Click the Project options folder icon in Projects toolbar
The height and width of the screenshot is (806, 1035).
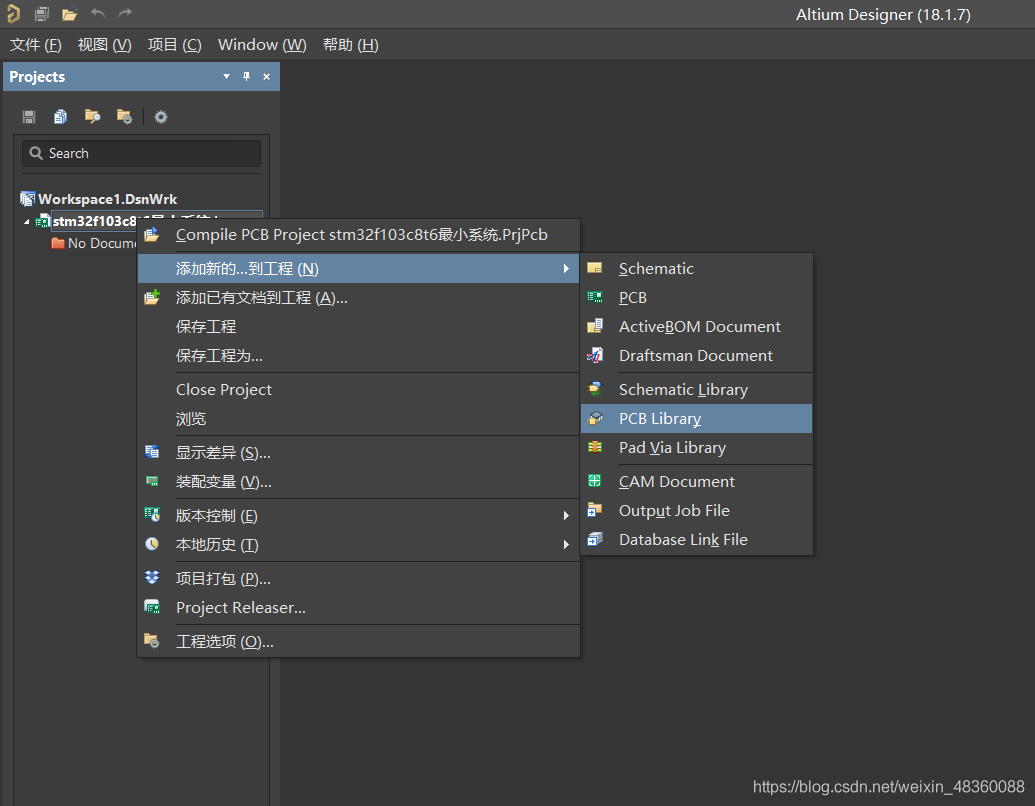click(124, 117)
